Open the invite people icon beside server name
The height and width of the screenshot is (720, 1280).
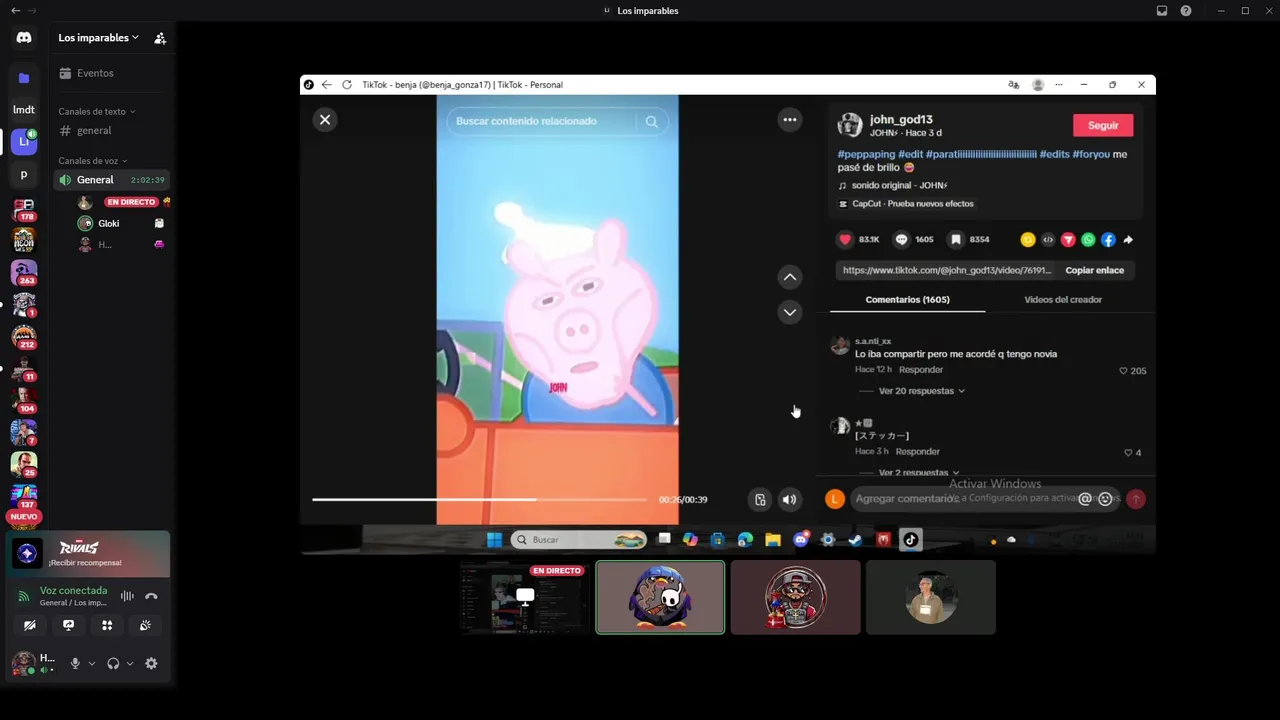[160, 38]
